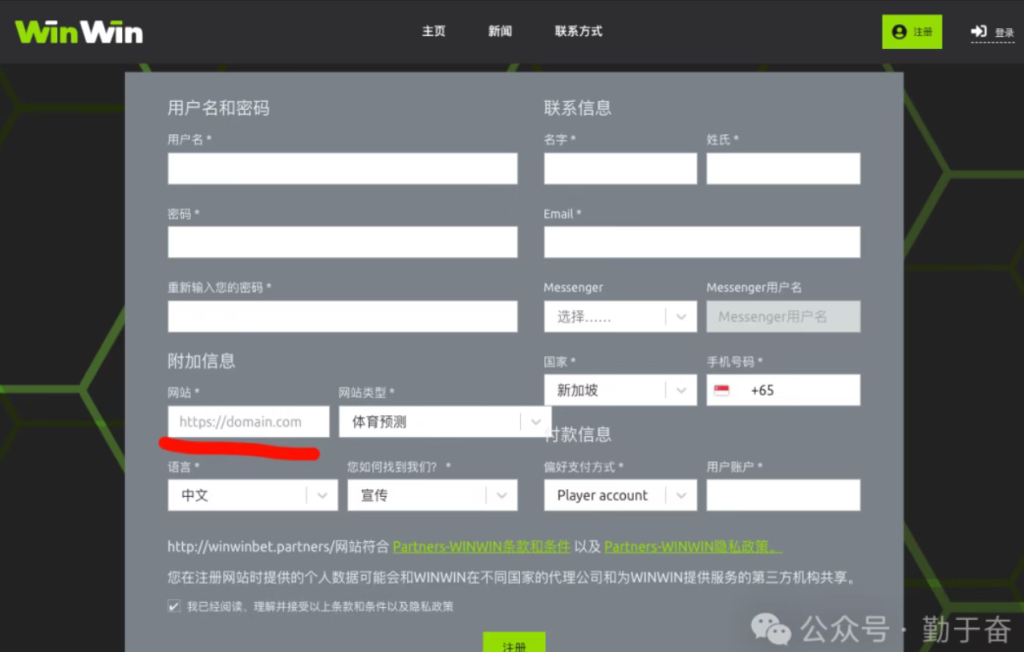Open 联系方式 in top navigation
Screen dimensions: 1024x652
[x=578, y=31]
